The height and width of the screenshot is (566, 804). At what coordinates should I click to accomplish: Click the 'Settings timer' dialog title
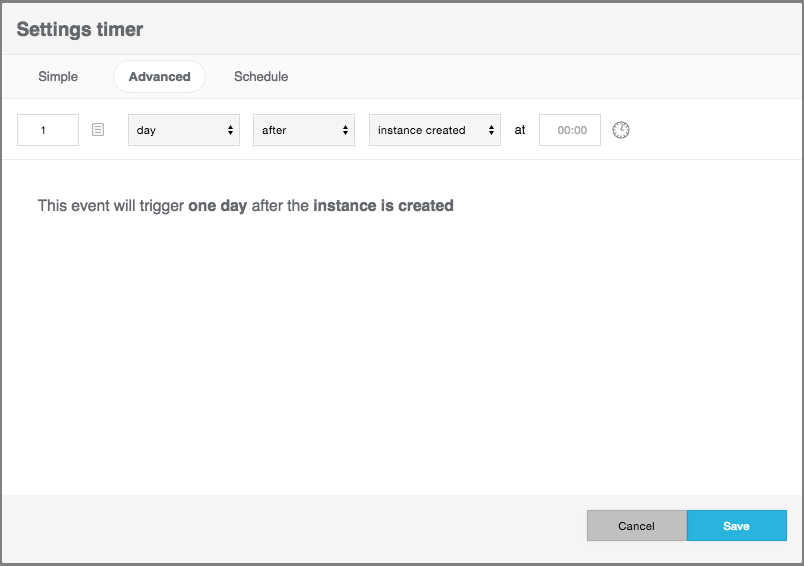pos(80,29)
